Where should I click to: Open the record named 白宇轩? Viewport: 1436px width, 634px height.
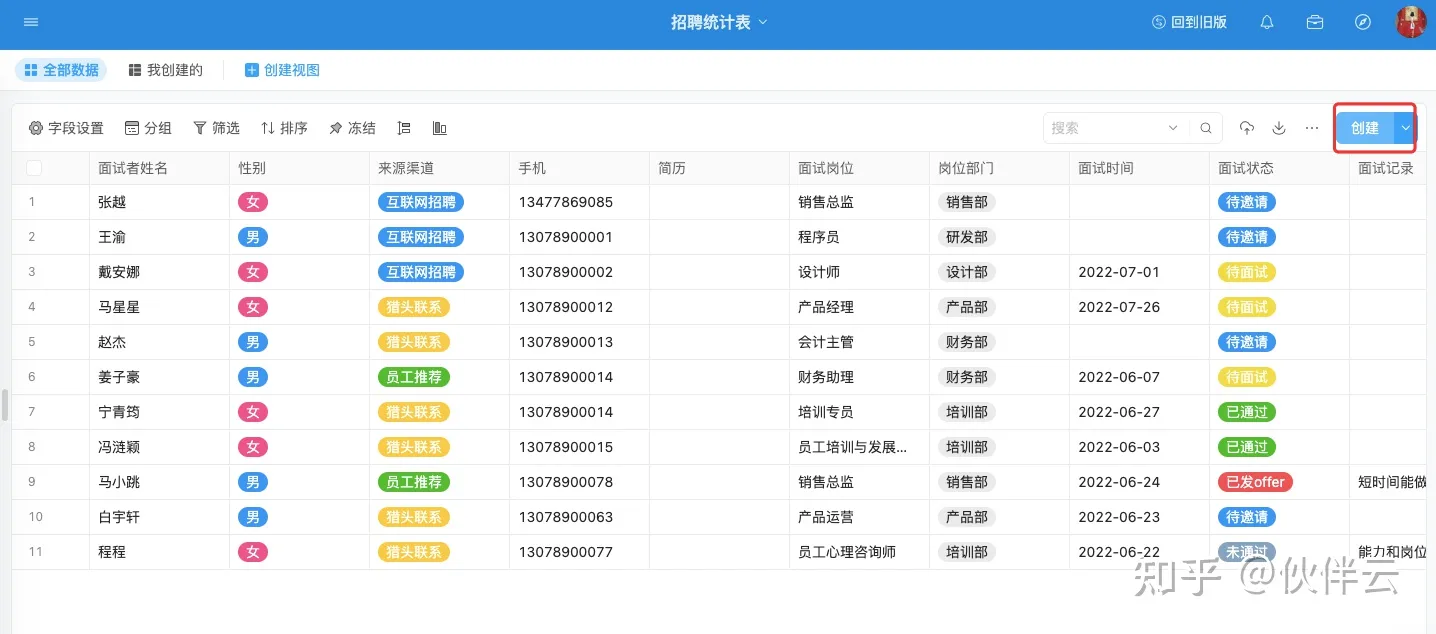click(119, 517)
